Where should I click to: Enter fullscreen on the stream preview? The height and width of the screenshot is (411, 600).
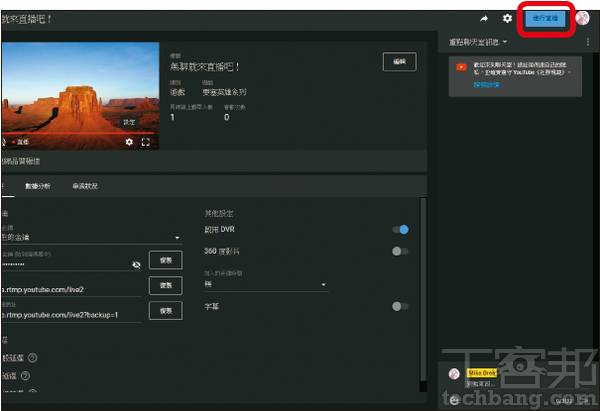(x=146, y=142)
